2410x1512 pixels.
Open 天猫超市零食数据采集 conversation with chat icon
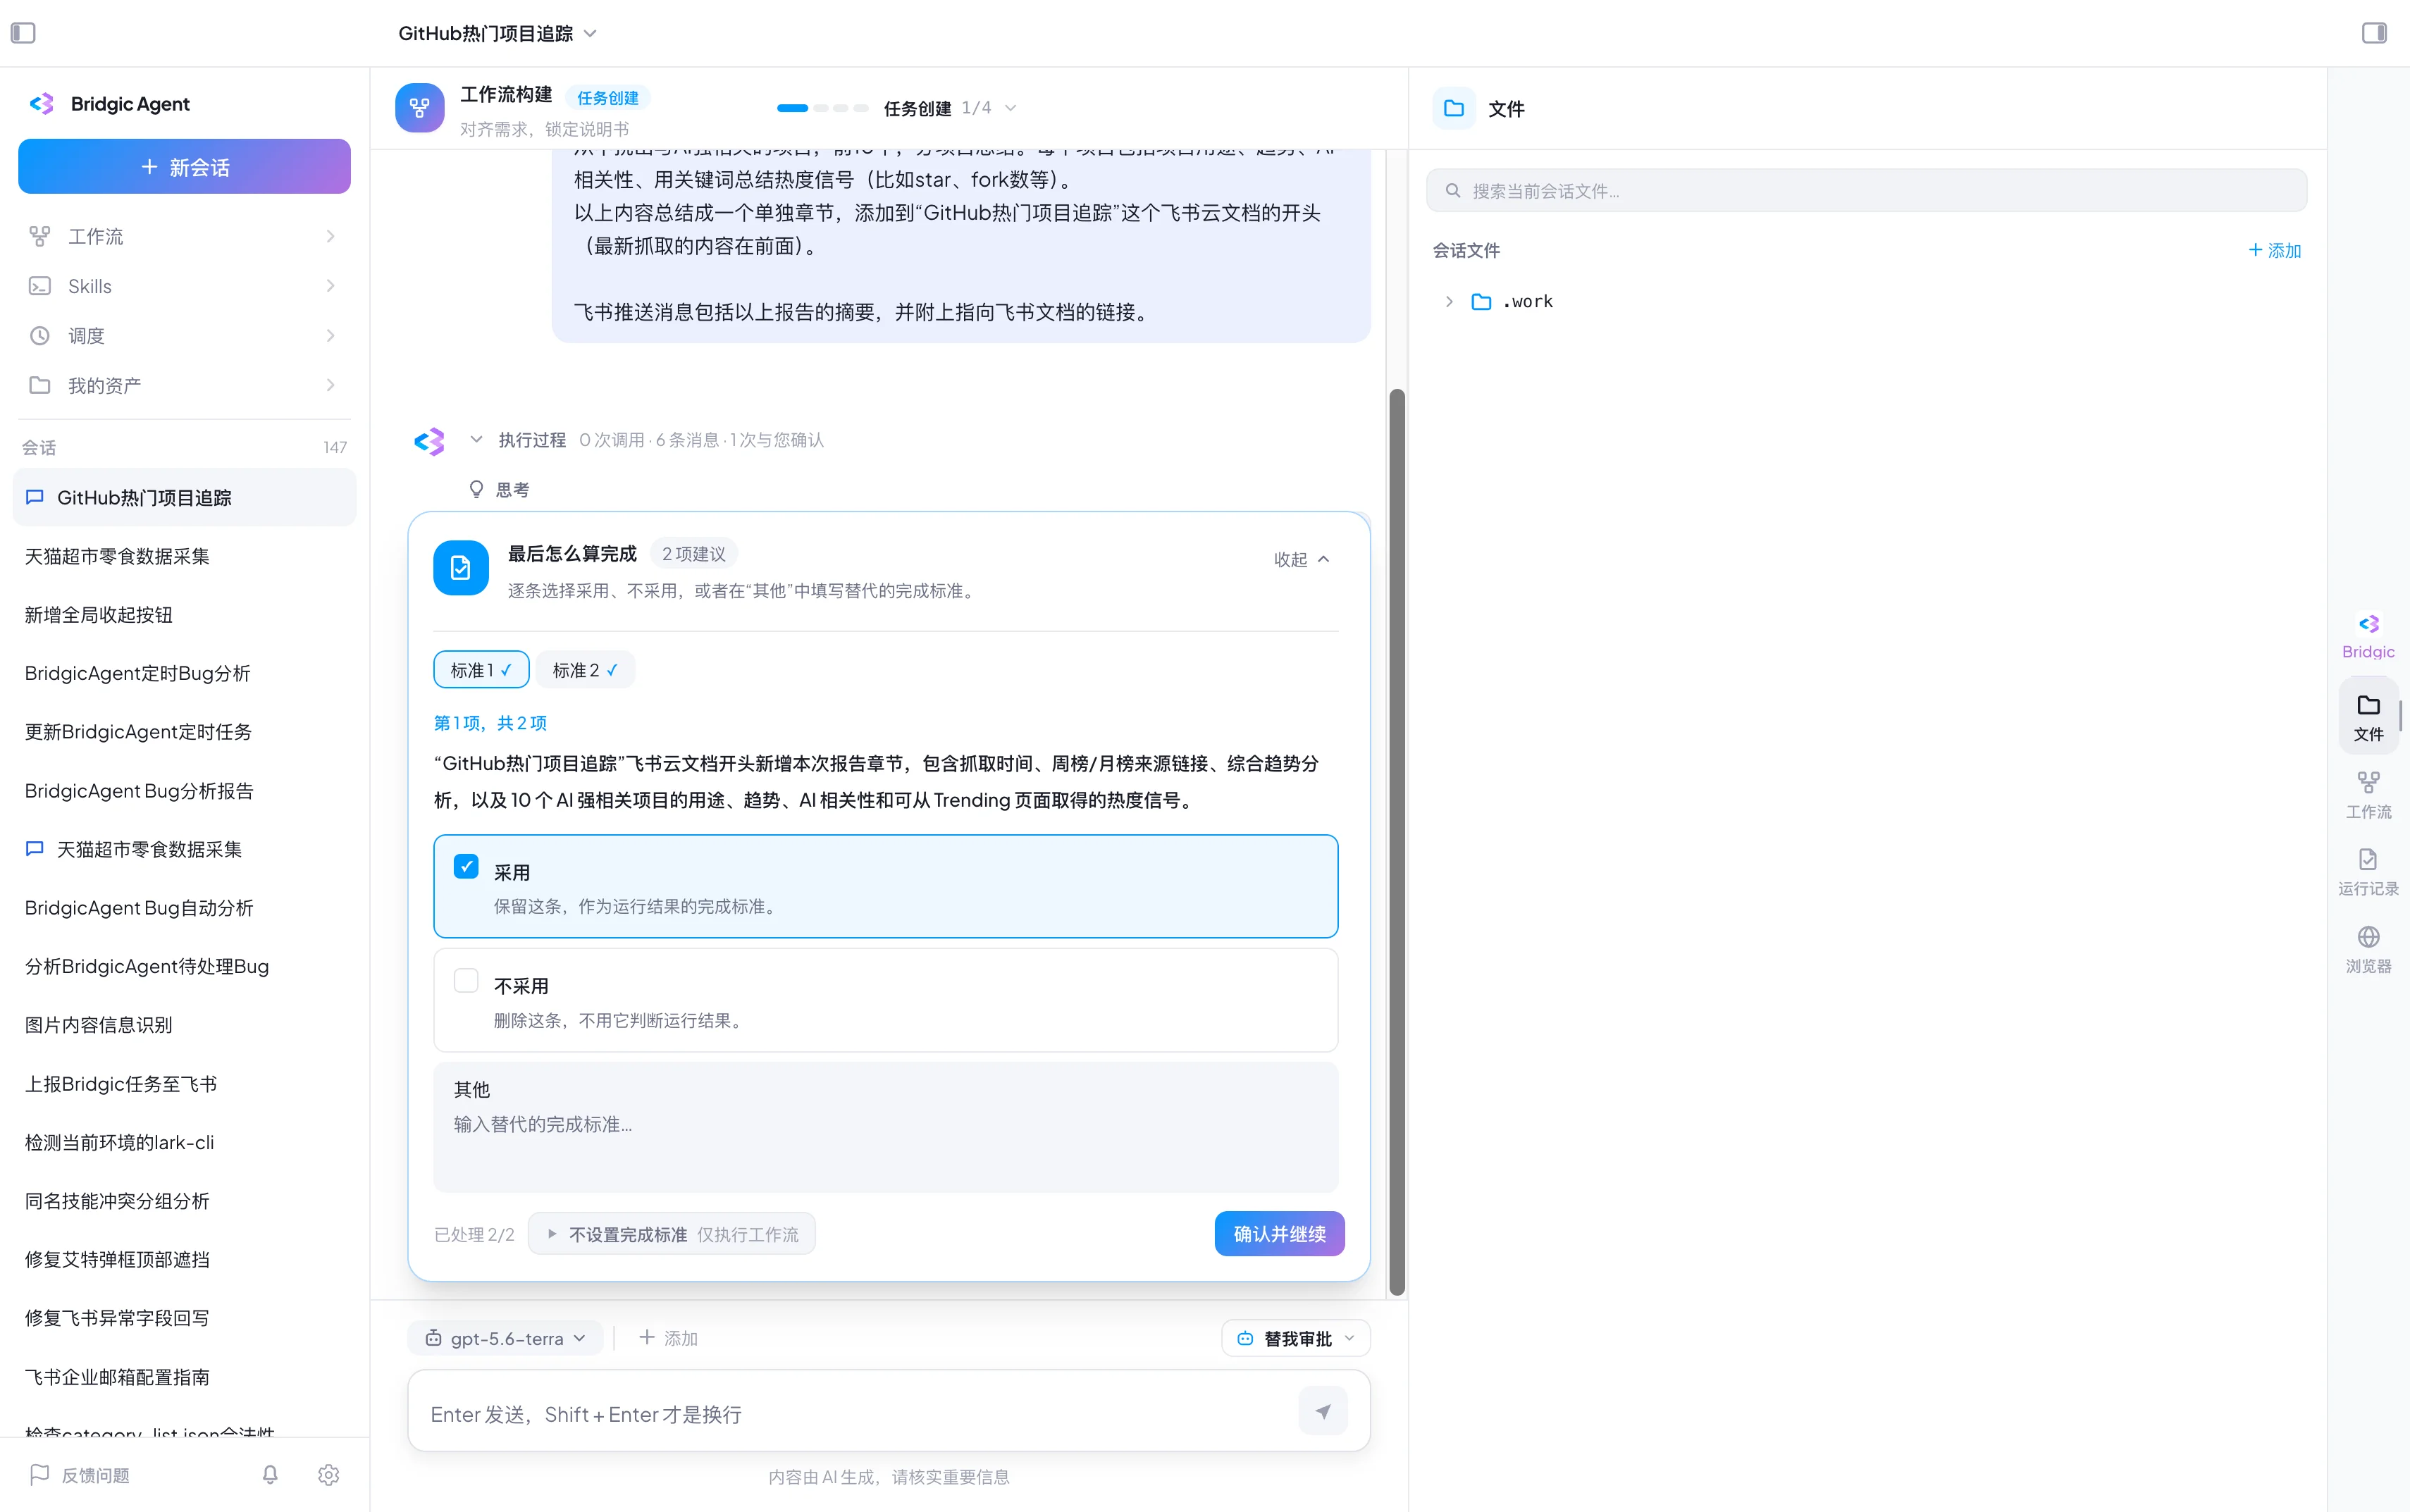tap(184, 849)
